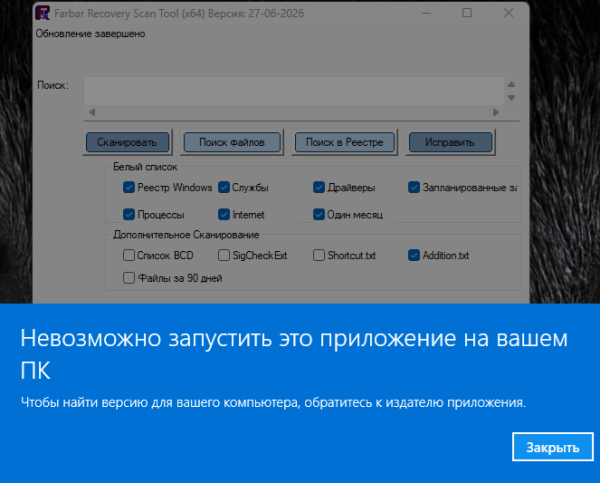Viewport: 600px width, 483px height.
Task: Click the Обновление завершено status text
Action: pos(90,34)
